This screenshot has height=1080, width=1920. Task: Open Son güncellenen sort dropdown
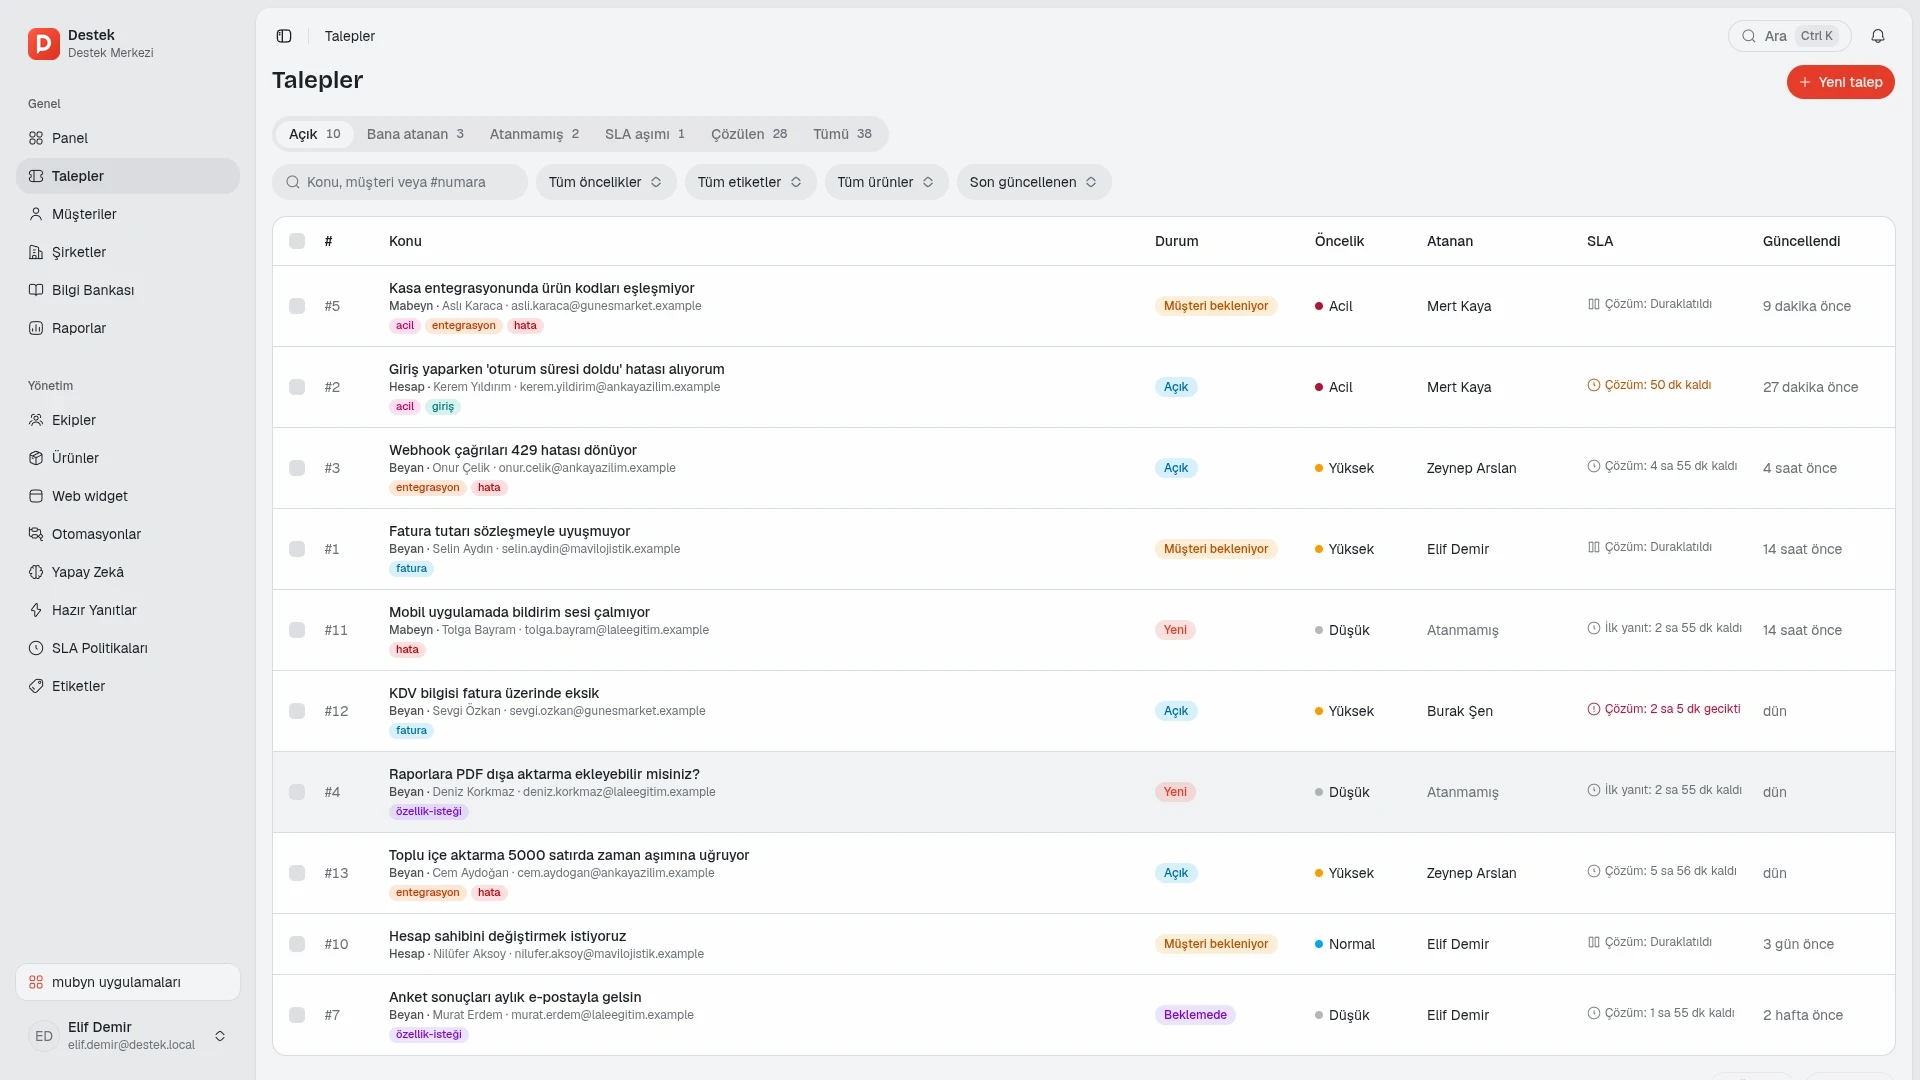pos(1034,182)
